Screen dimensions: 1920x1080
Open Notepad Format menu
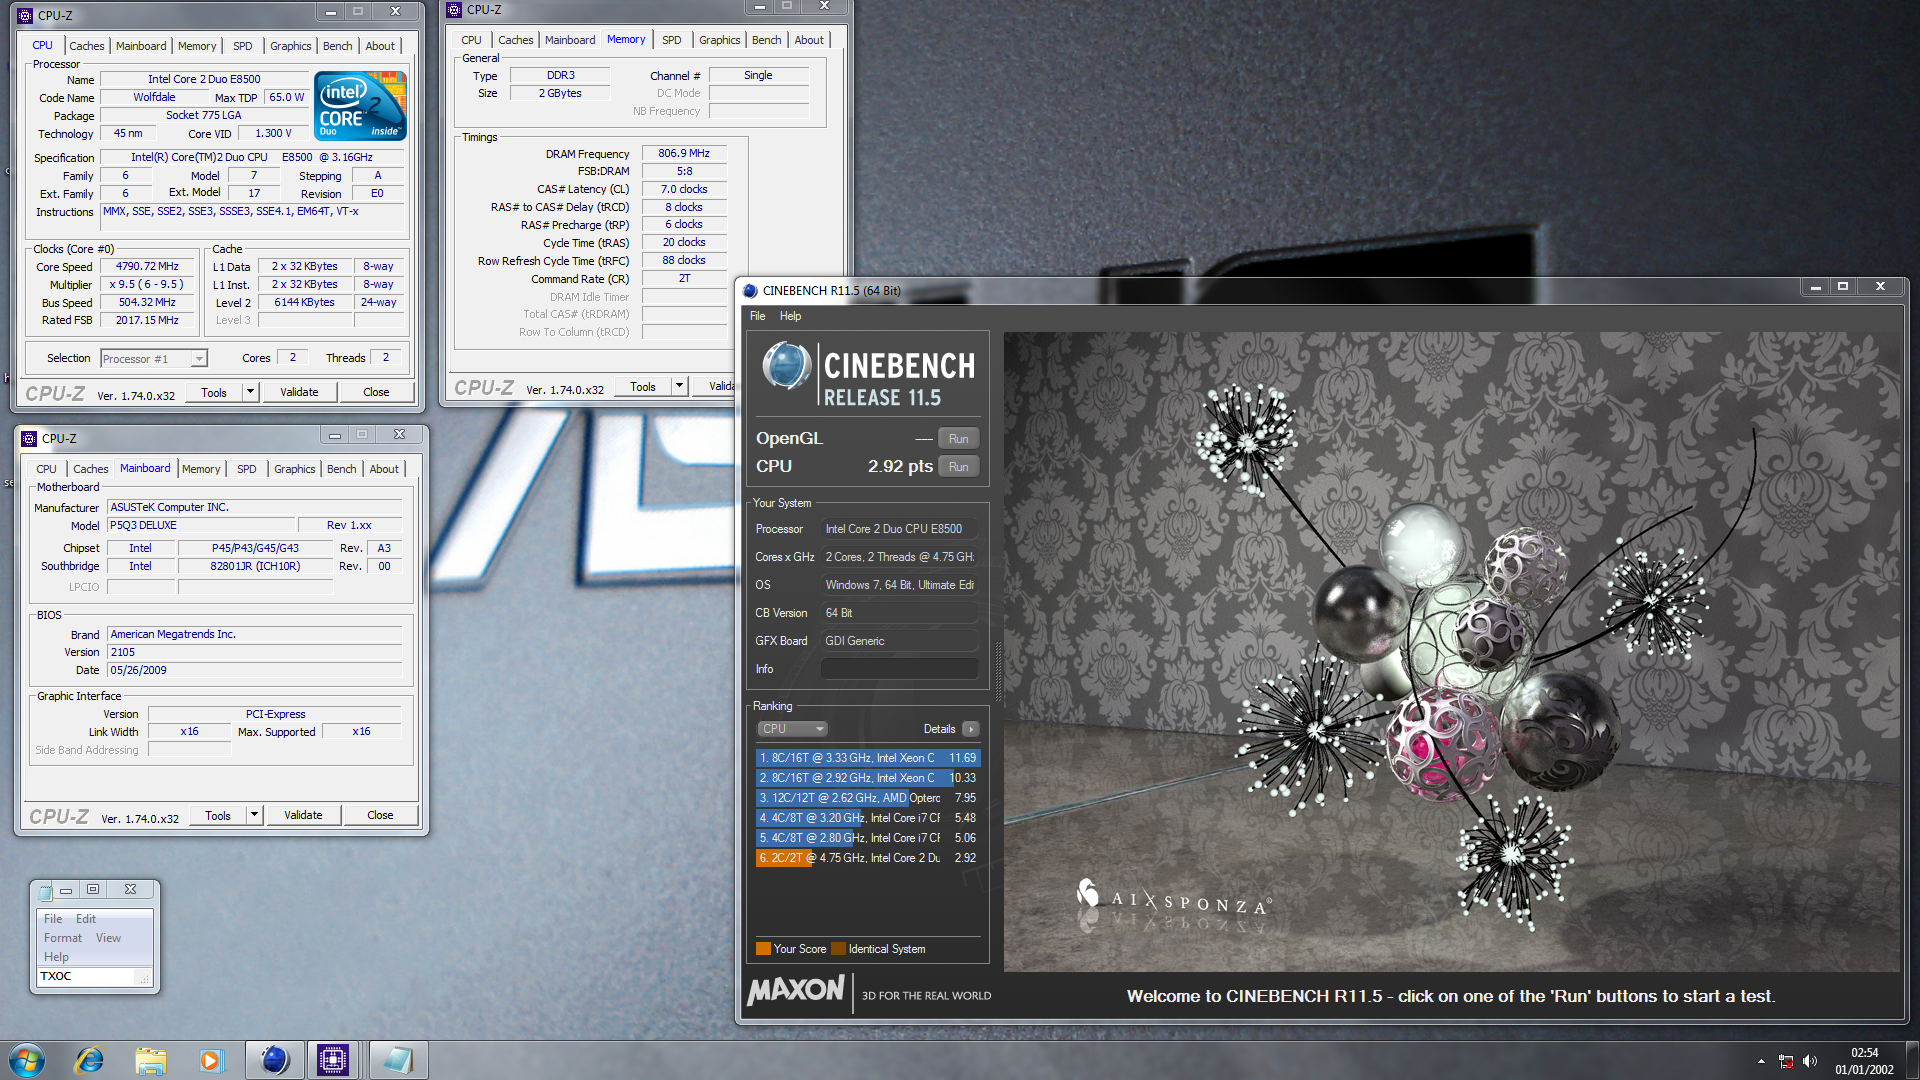63,938
